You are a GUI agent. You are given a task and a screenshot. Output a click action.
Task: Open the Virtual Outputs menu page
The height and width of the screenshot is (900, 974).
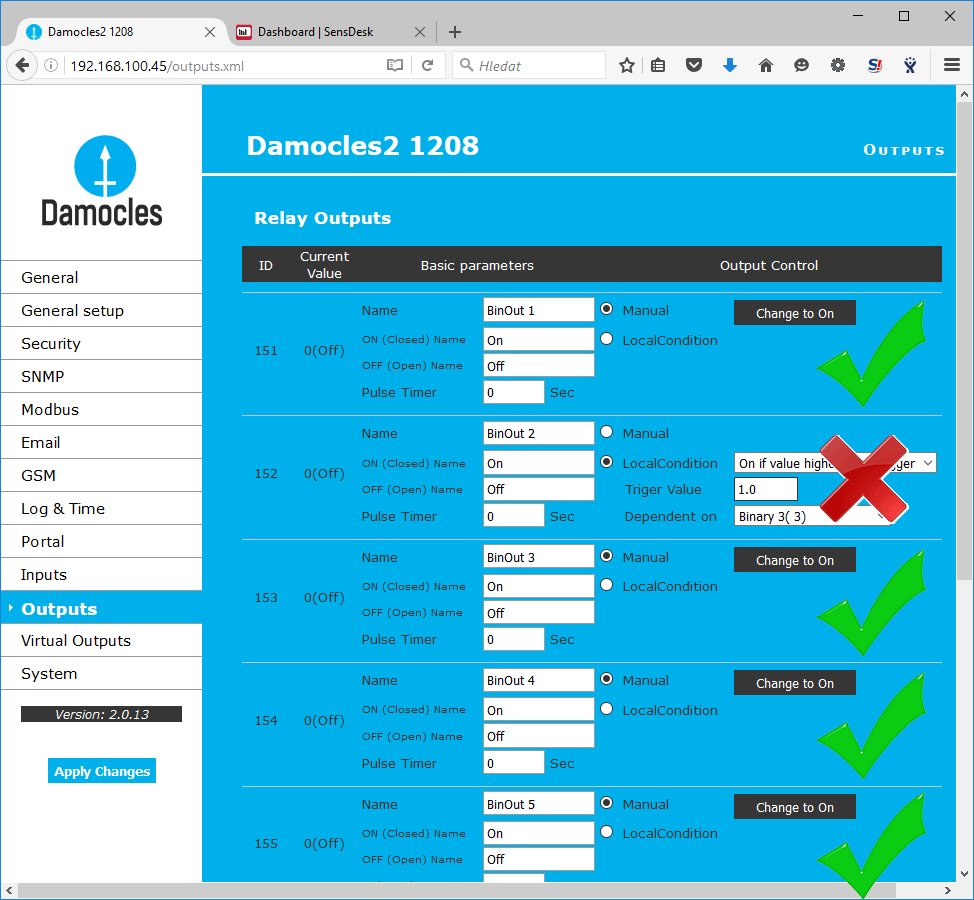click(102, 640)
